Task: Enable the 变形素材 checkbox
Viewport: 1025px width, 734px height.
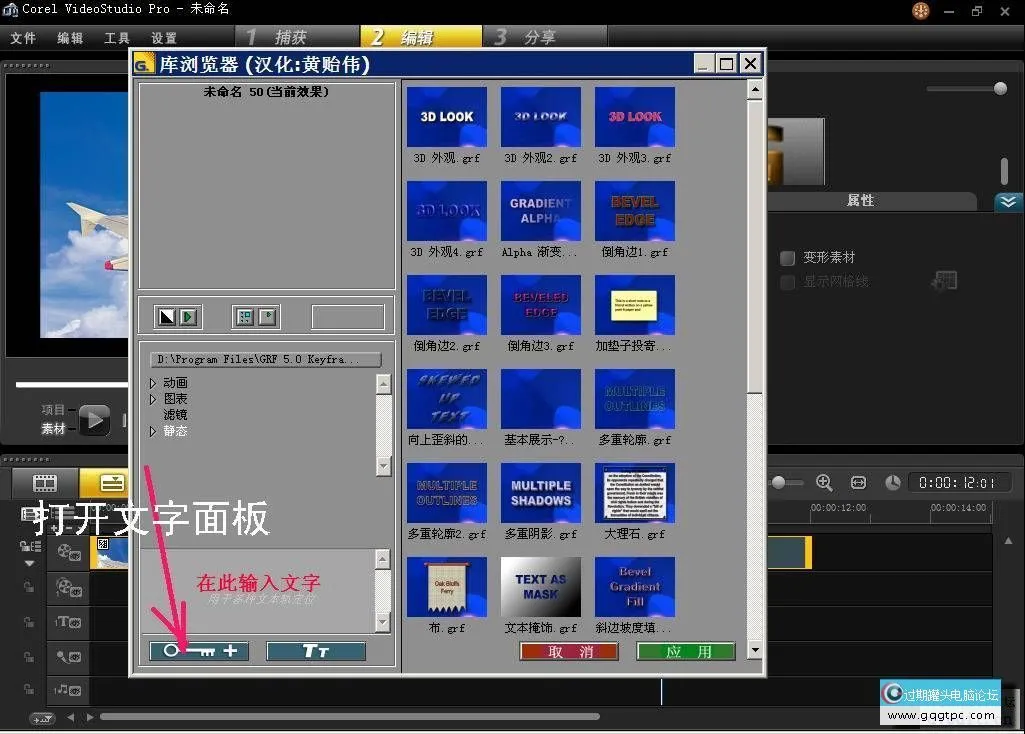Action: [x=788, y=257]
